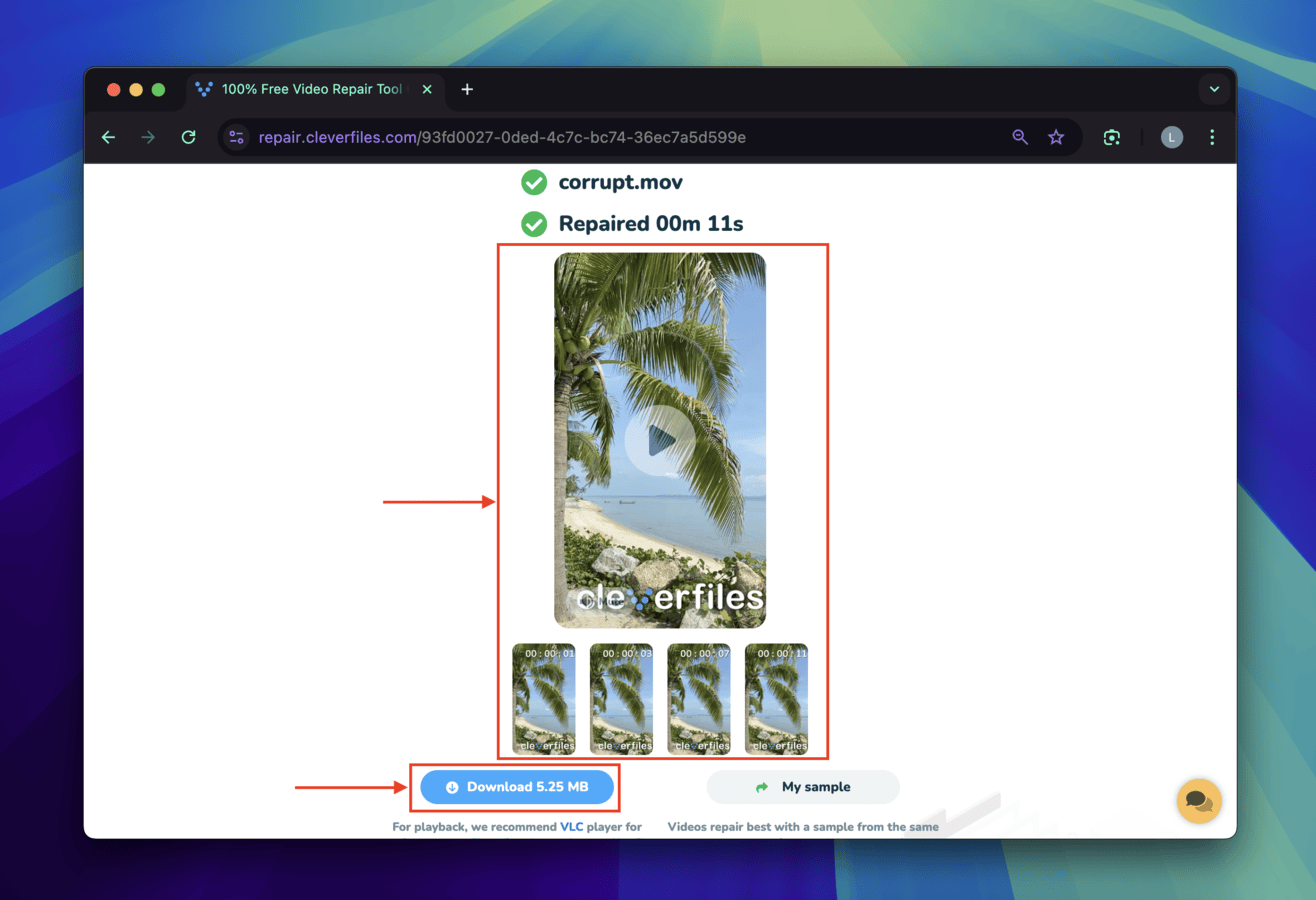Close the Video Repair Tool tab
The height and width of the screenshot is (900, 1316).
pos(427,89)
